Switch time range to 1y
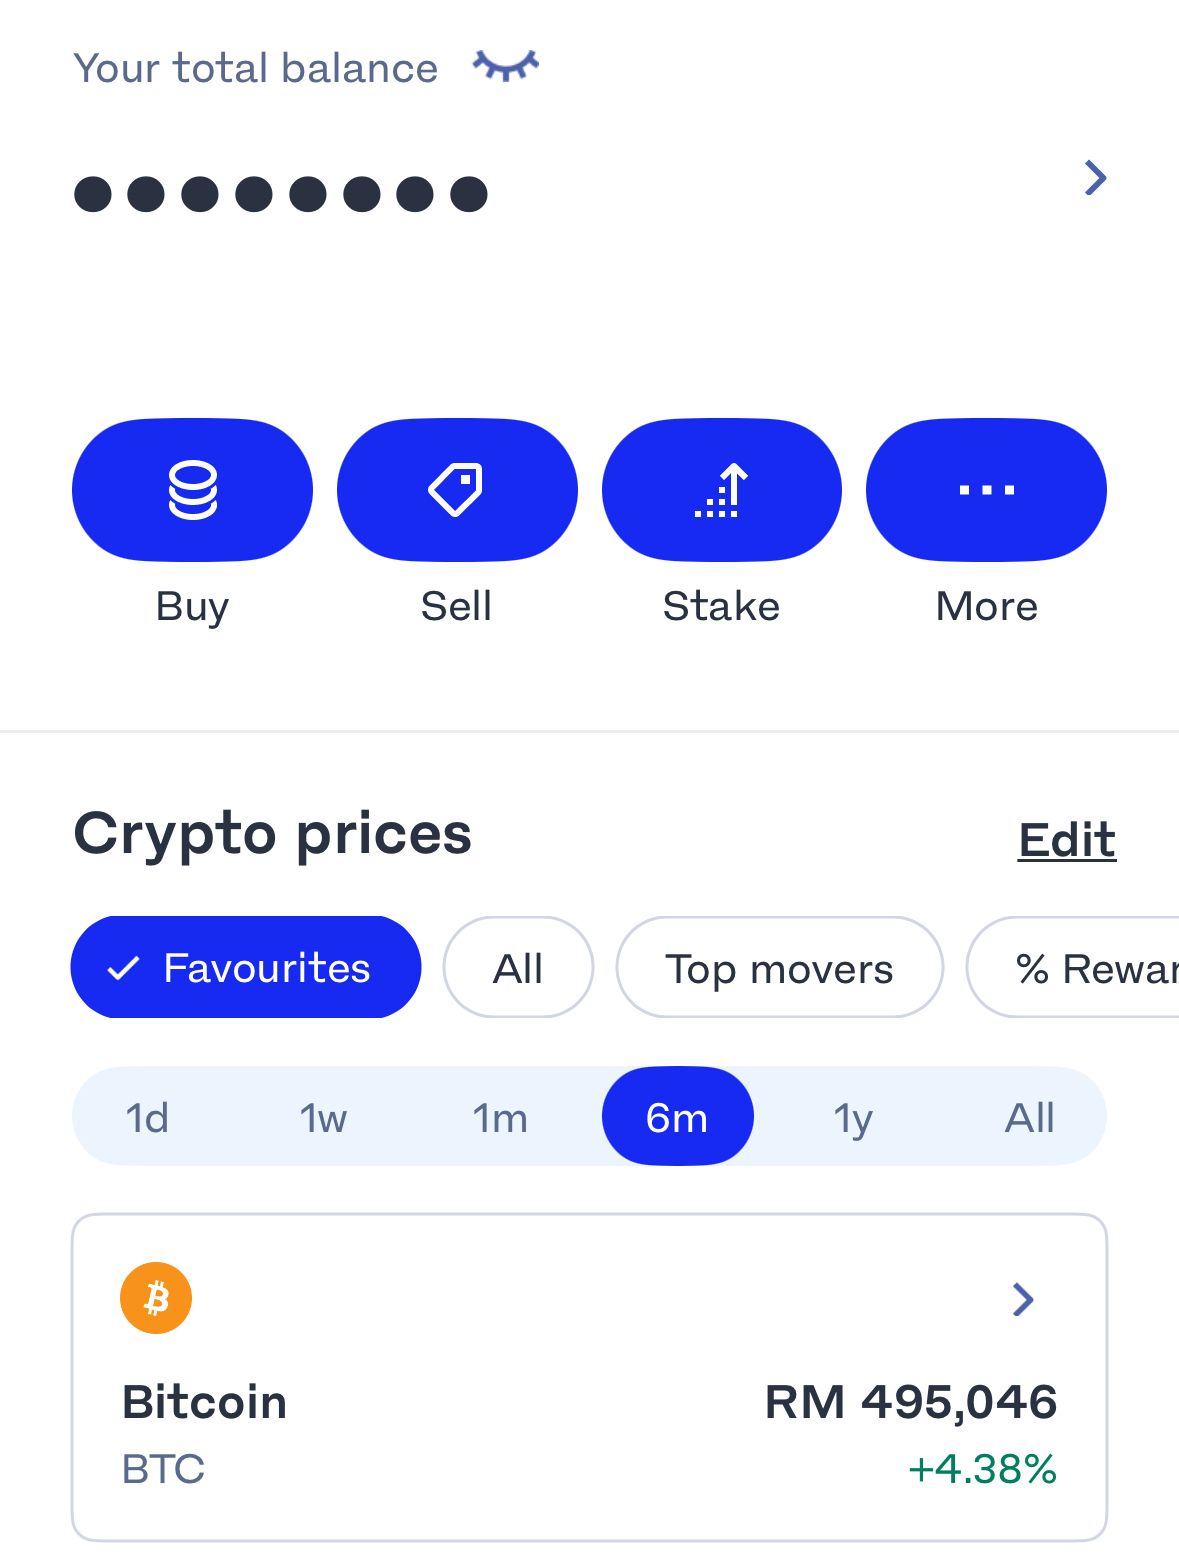 click(x=853, y=1117)
